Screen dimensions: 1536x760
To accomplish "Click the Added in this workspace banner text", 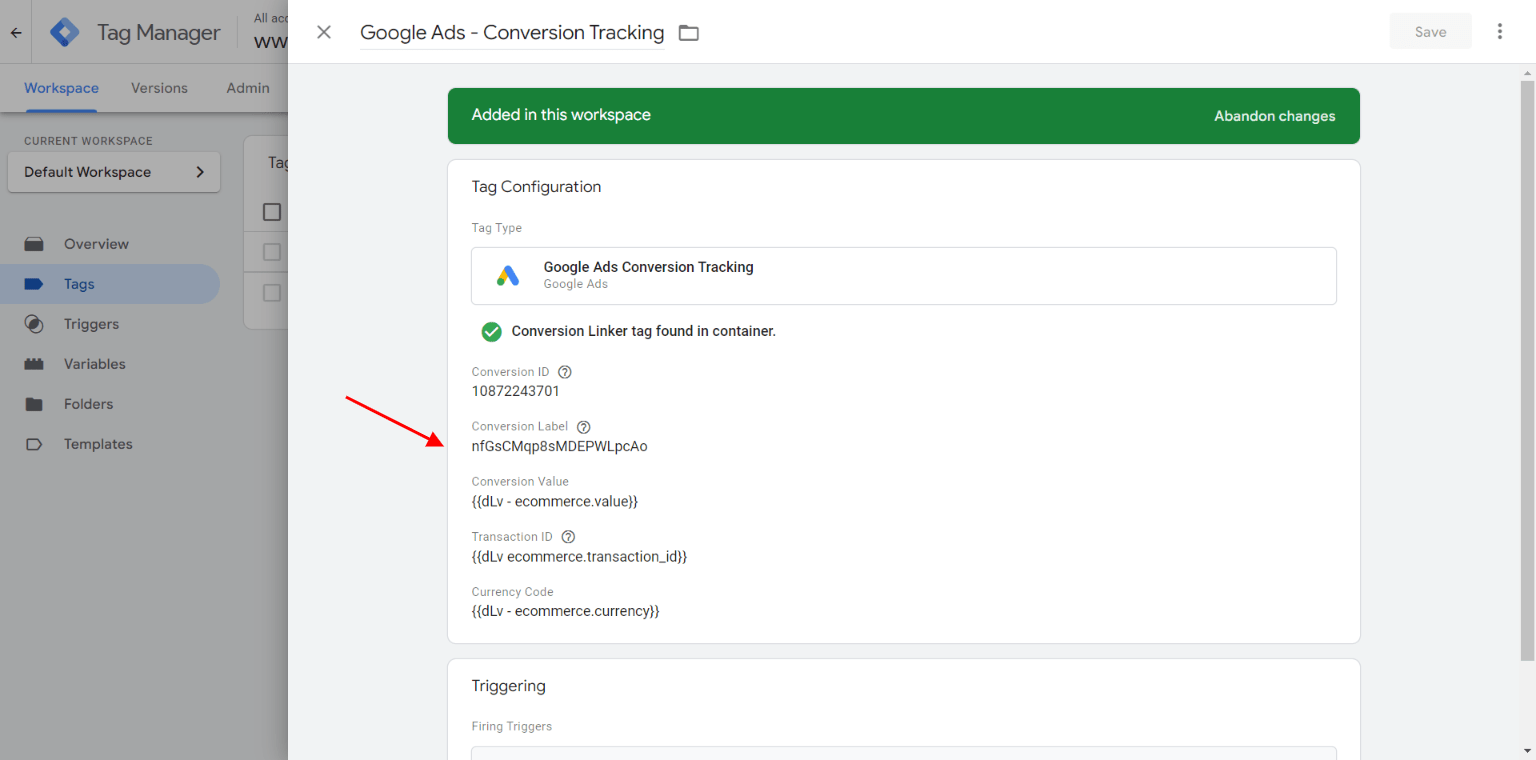I will click(561, 115).
